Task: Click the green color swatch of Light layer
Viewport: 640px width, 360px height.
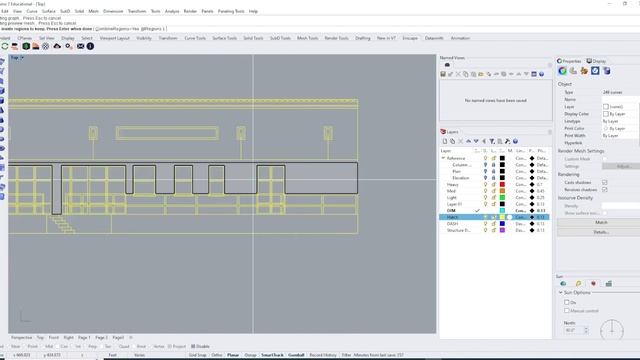Action: (x=502, y=198)
